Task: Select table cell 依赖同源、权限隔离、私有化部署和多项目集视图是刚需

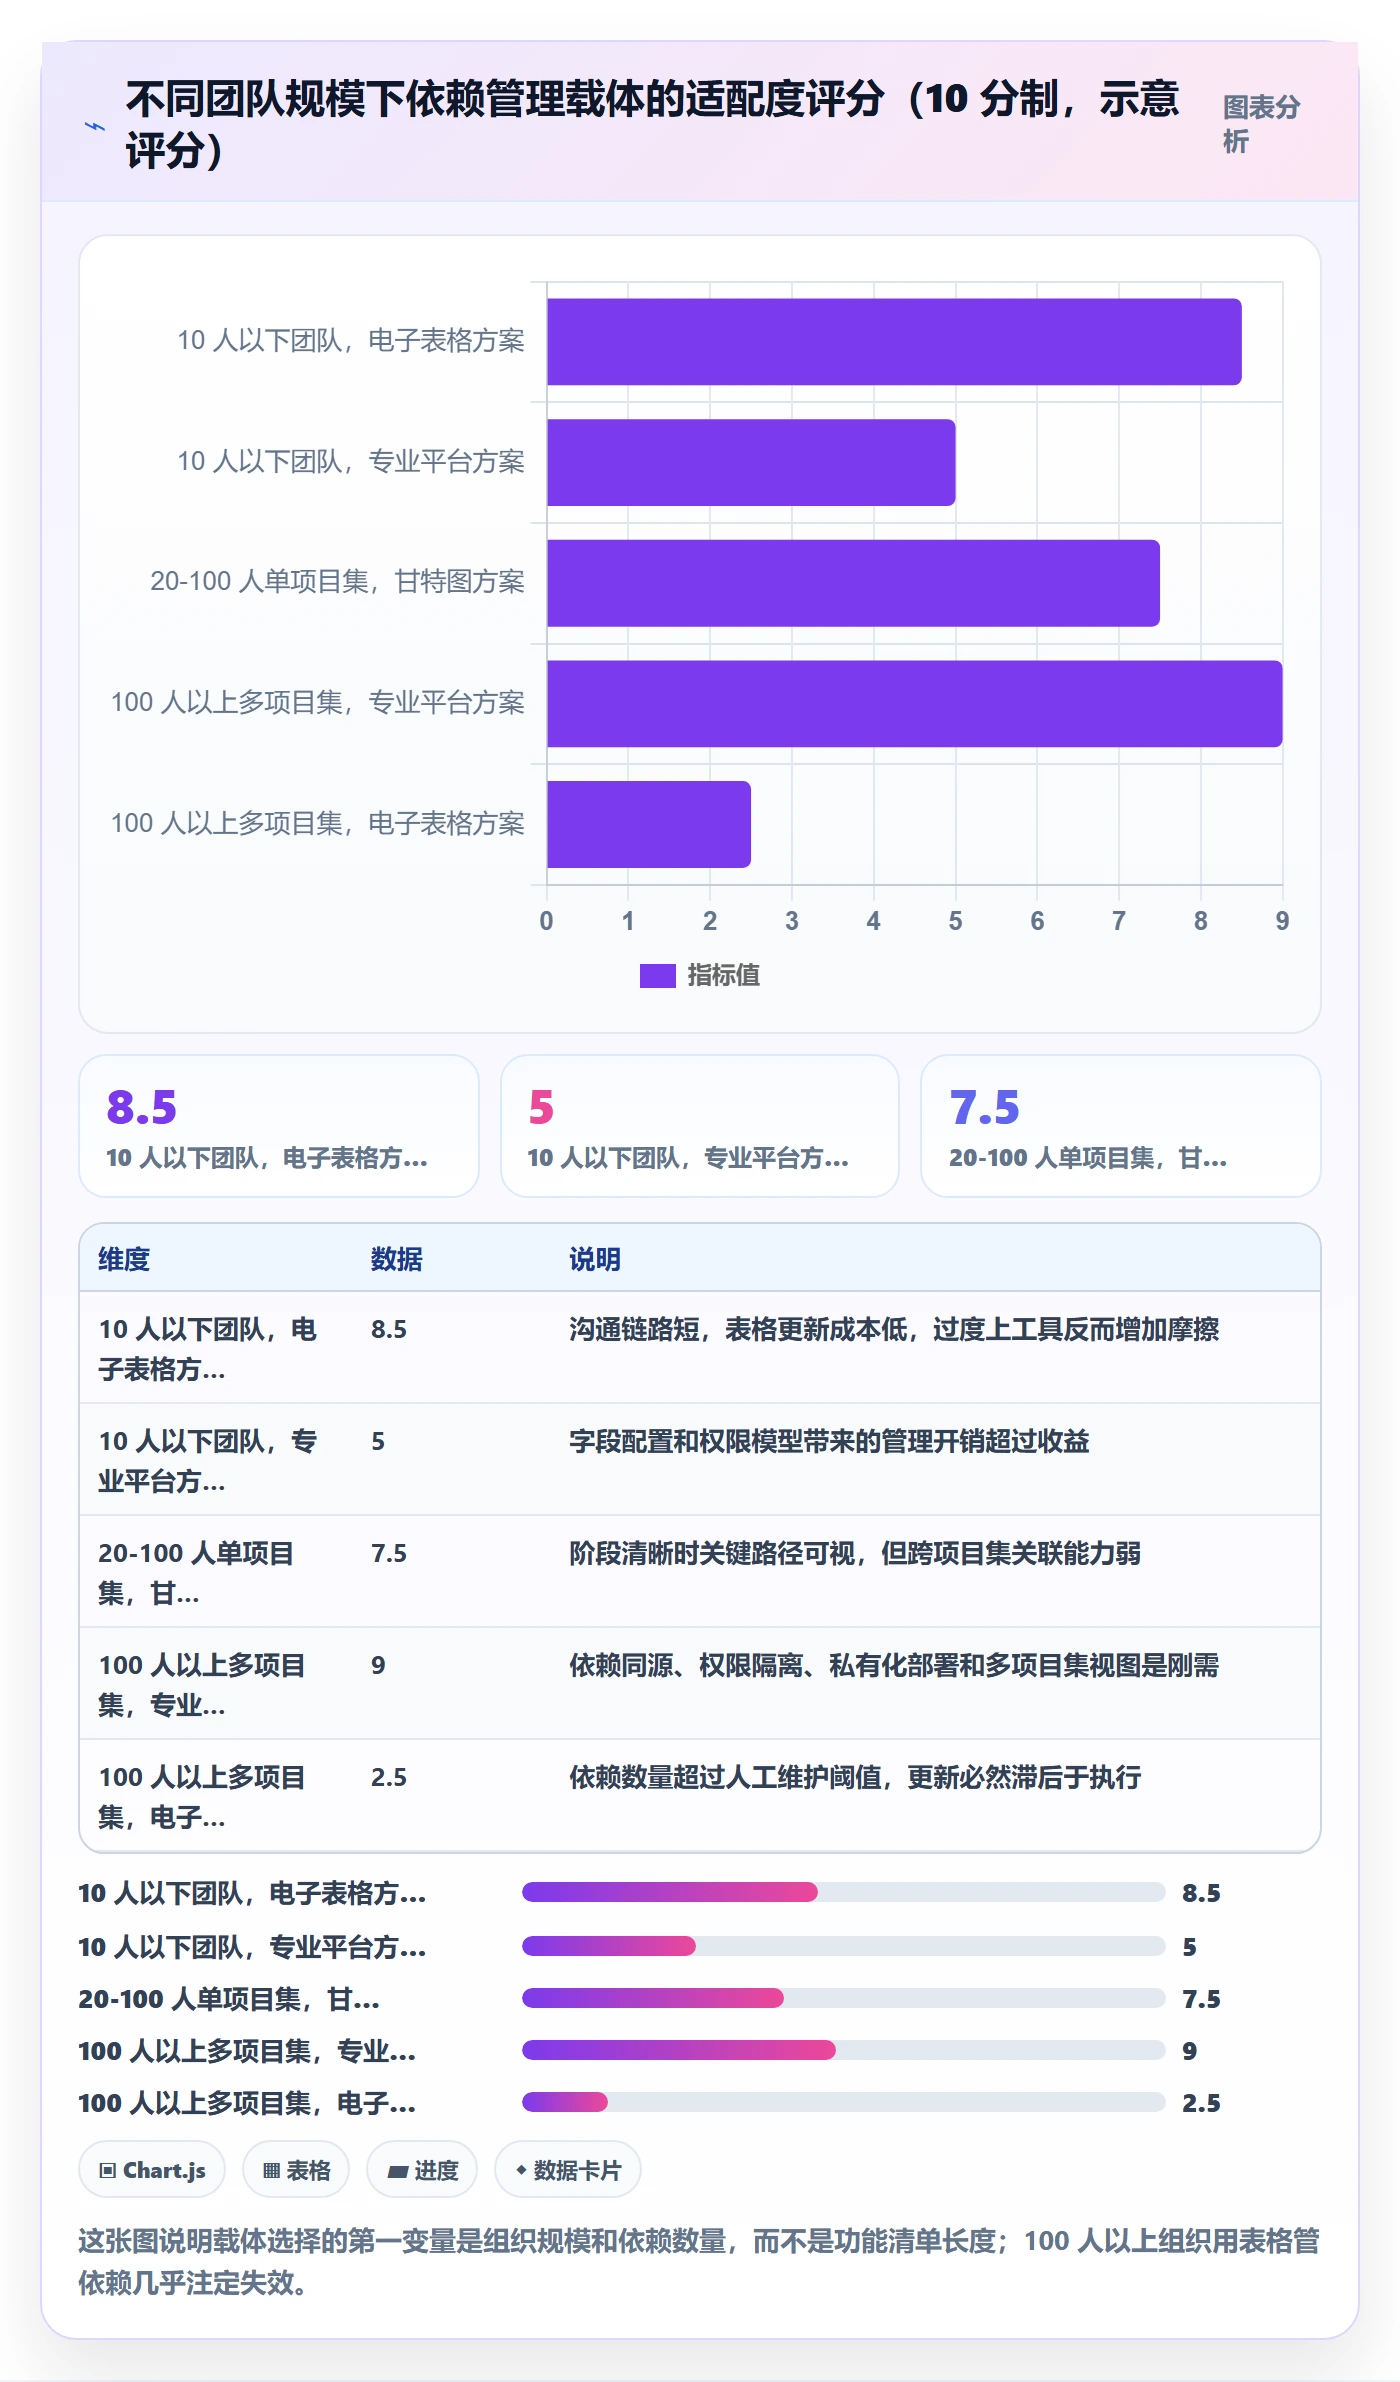Action: [x=894, y=1665]
